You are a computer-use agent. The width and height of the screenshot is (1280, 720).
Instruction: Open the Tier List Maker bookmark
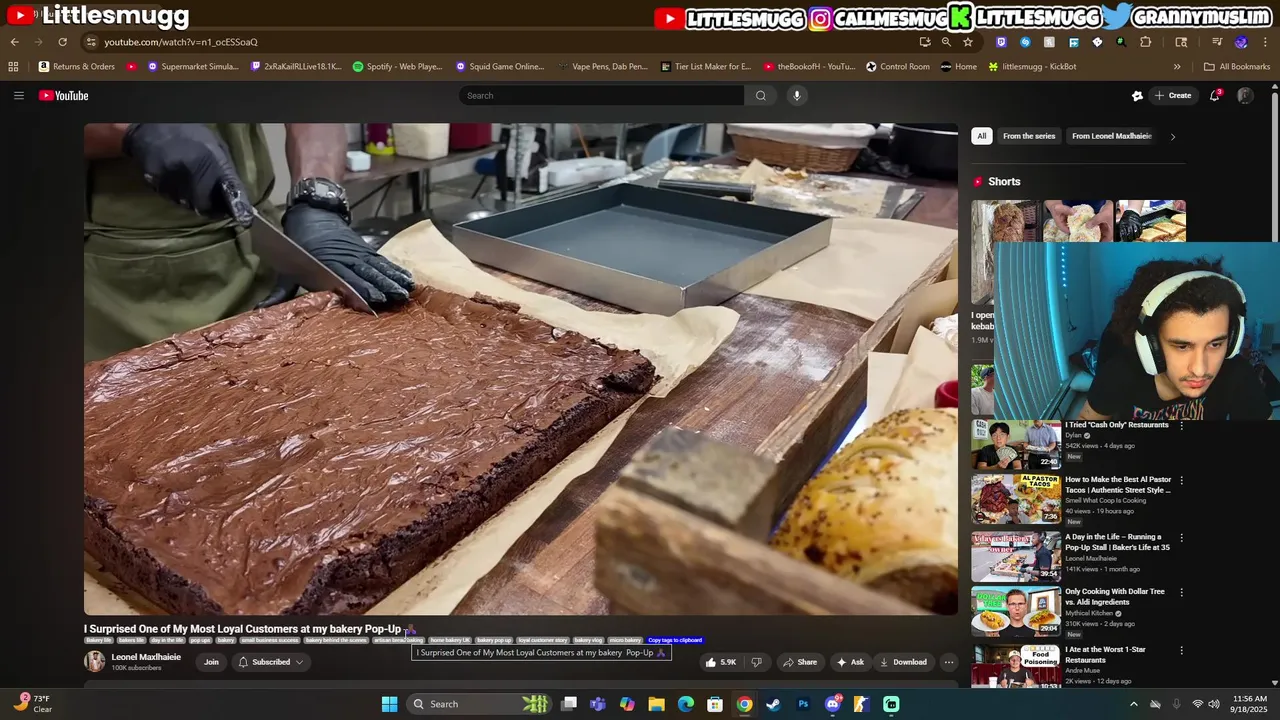pos(706,67)
